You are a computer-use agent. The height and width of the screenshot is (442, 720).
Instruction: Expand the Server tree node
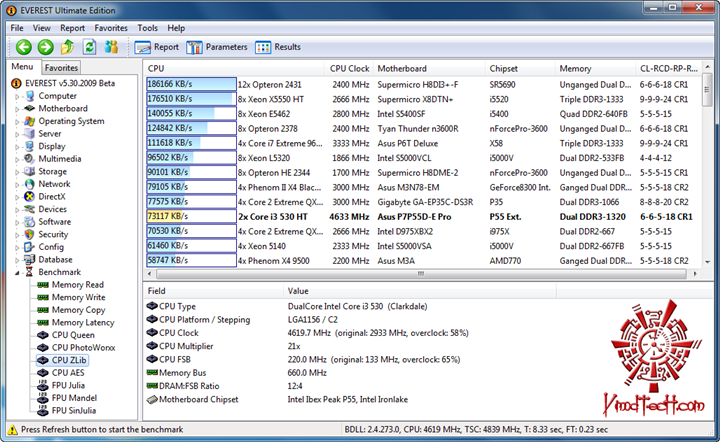point(17,134)
